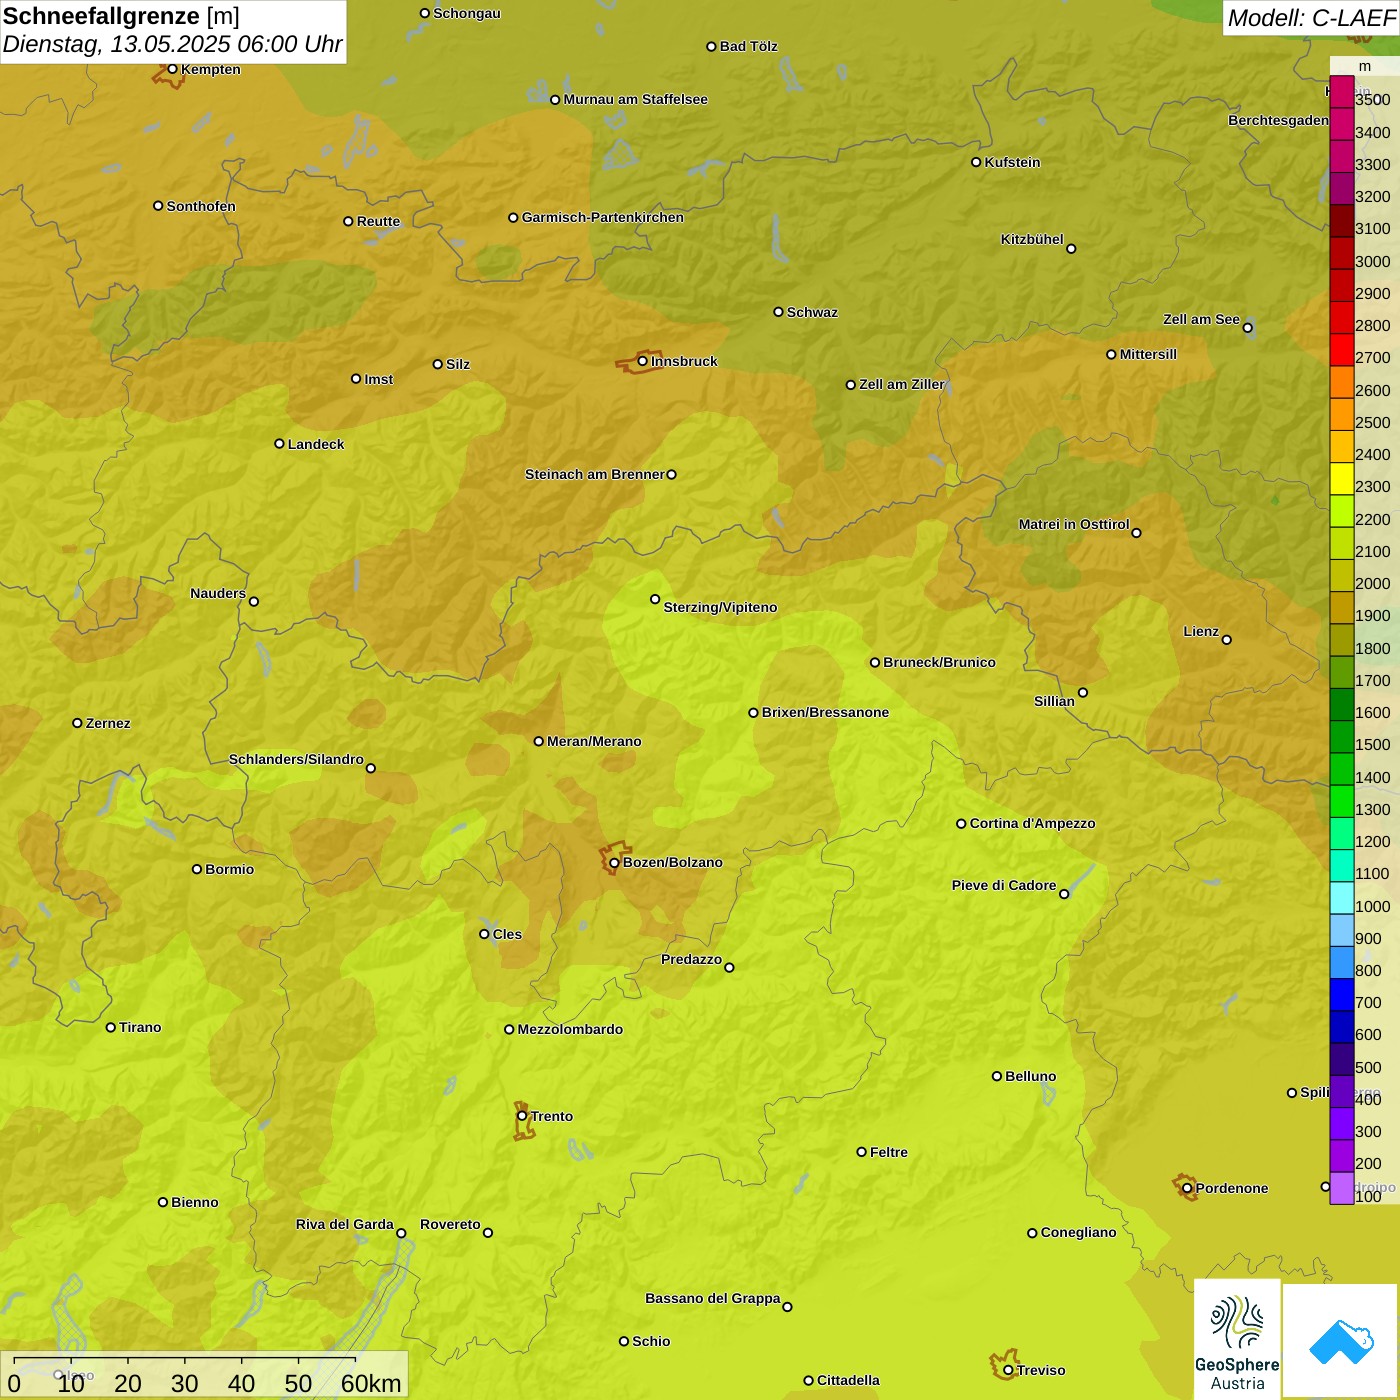
Task: Click the Schlanders/Silandro label
Action: point(296,759)
